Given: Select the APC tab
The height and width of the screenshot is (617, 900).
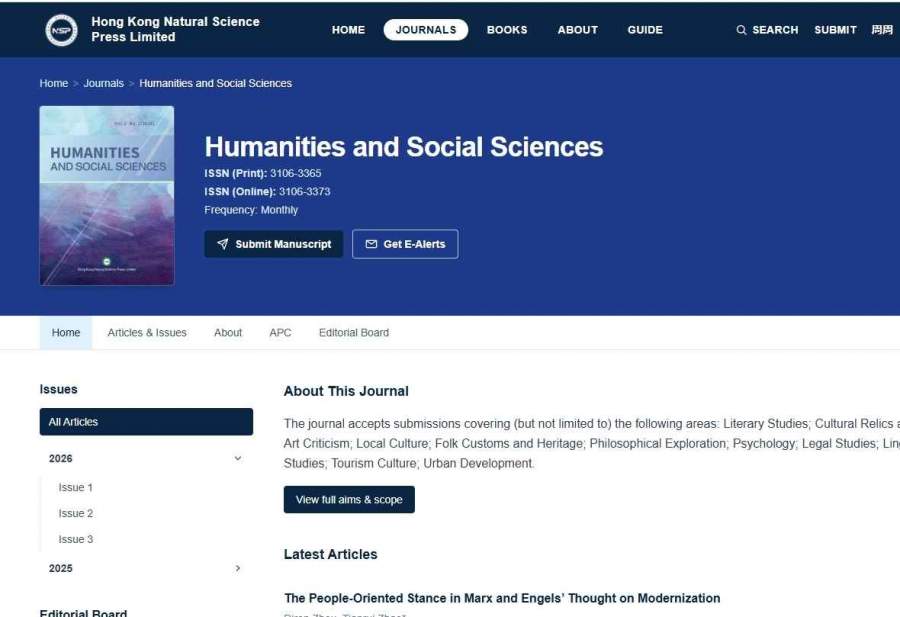Looking at the screenshot, I should coord(280,332).
